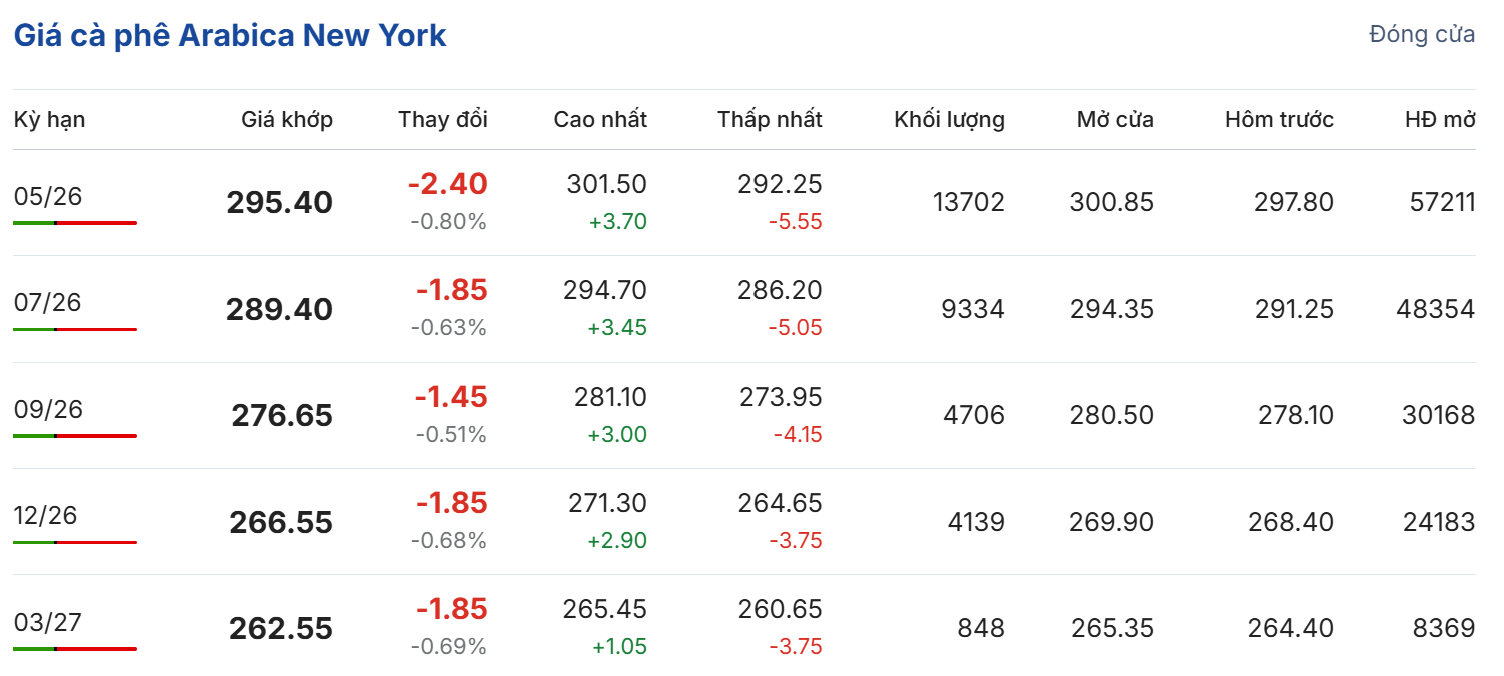The image size is (1504, 676).
Task: Click the price range bar under 05/26
Action: pyautogui.click(x=75, y=223)
